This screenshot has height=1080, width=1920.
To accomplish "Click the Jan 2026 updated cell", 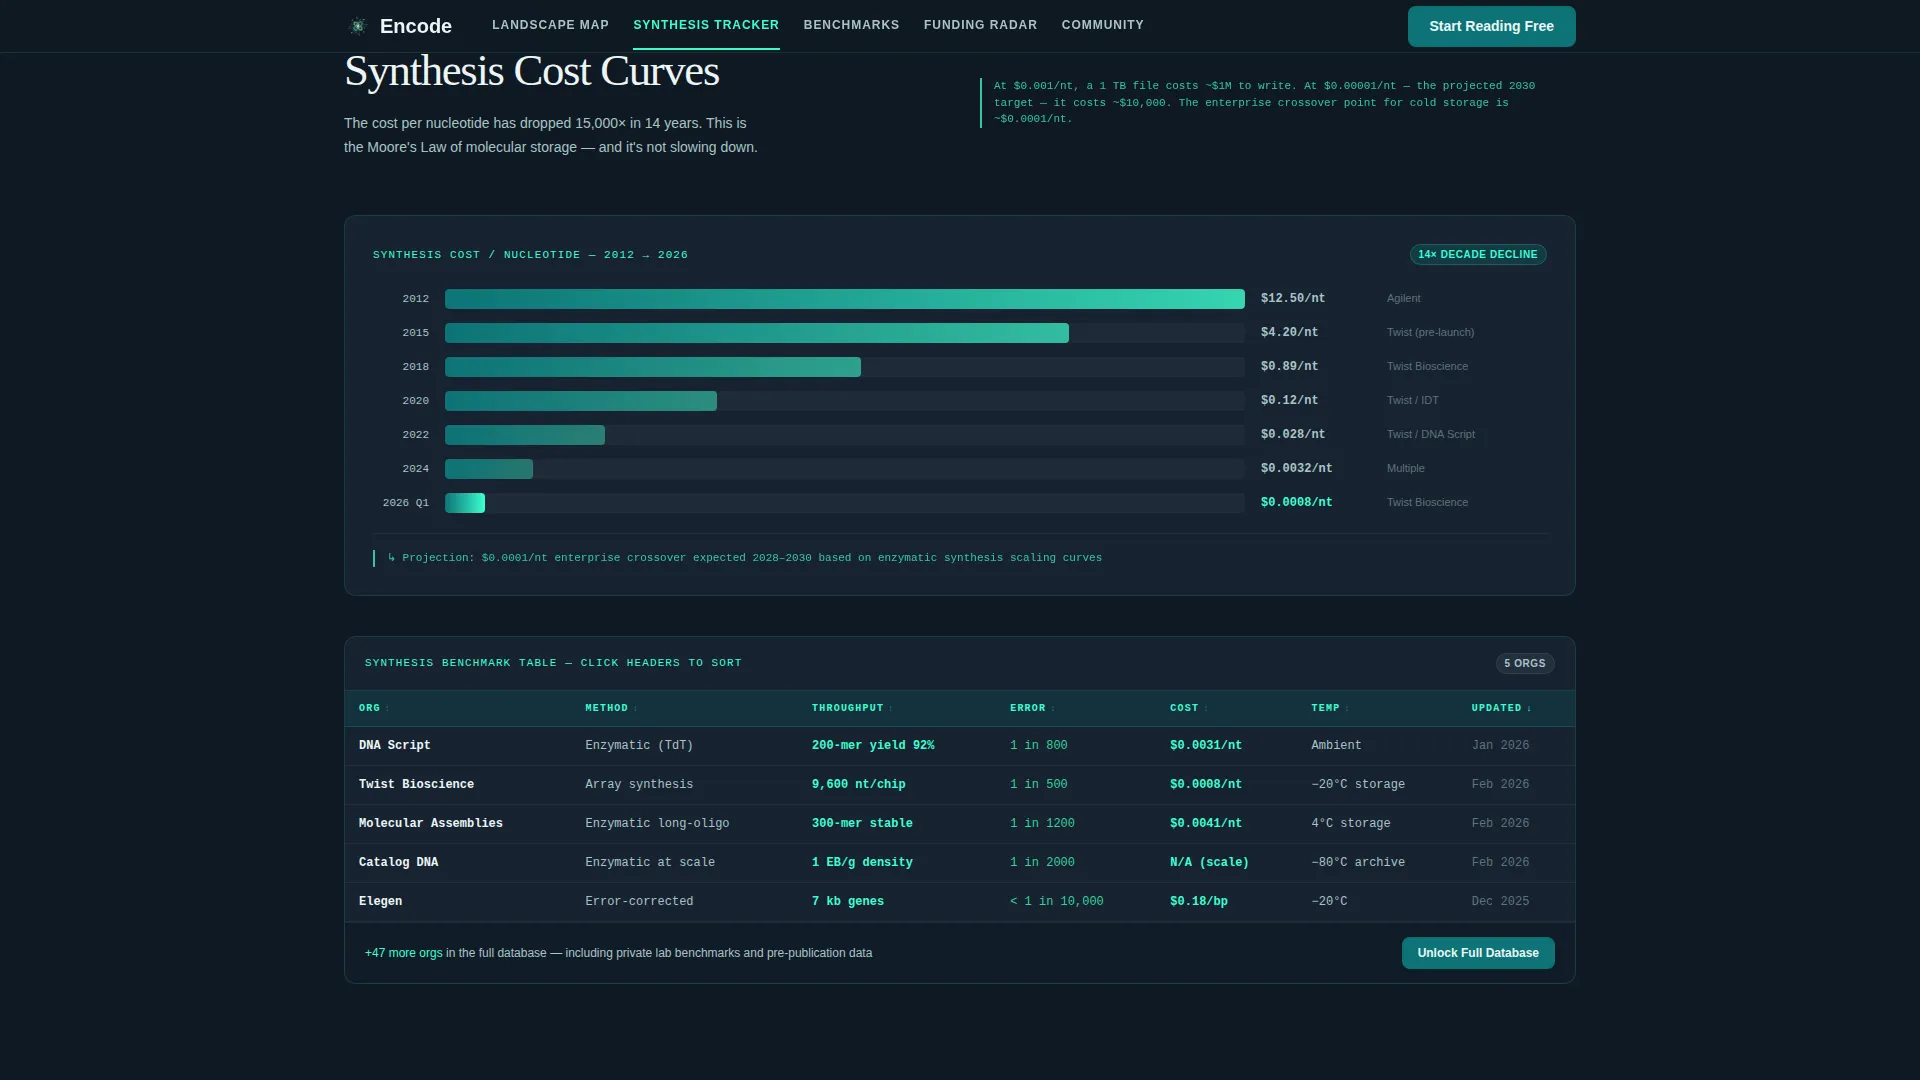I will pyautogui.click(x=1500, y=746).
